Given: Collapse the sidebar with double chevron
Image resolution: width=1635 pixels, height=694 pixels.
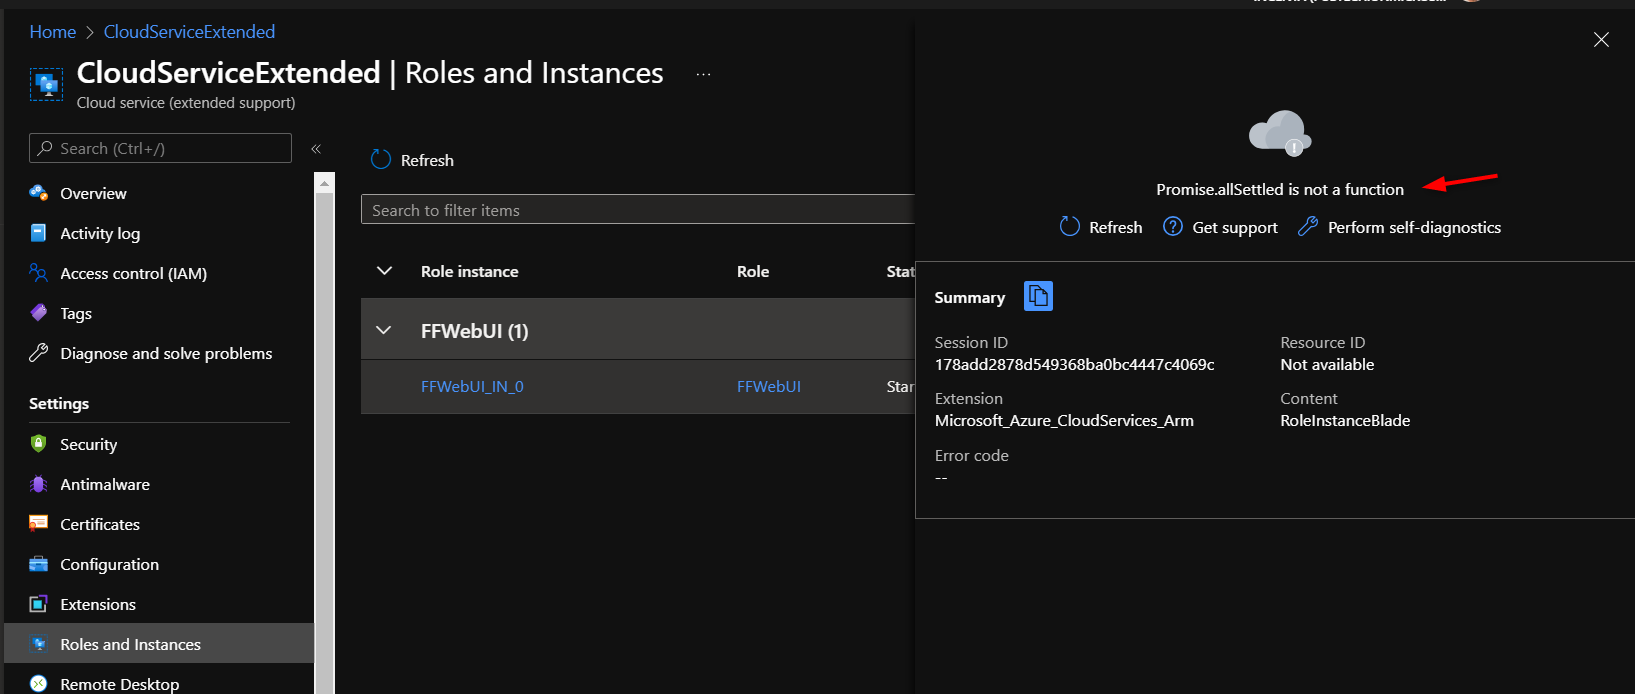Looking at the screenshot, I should [x=316, y=149].
